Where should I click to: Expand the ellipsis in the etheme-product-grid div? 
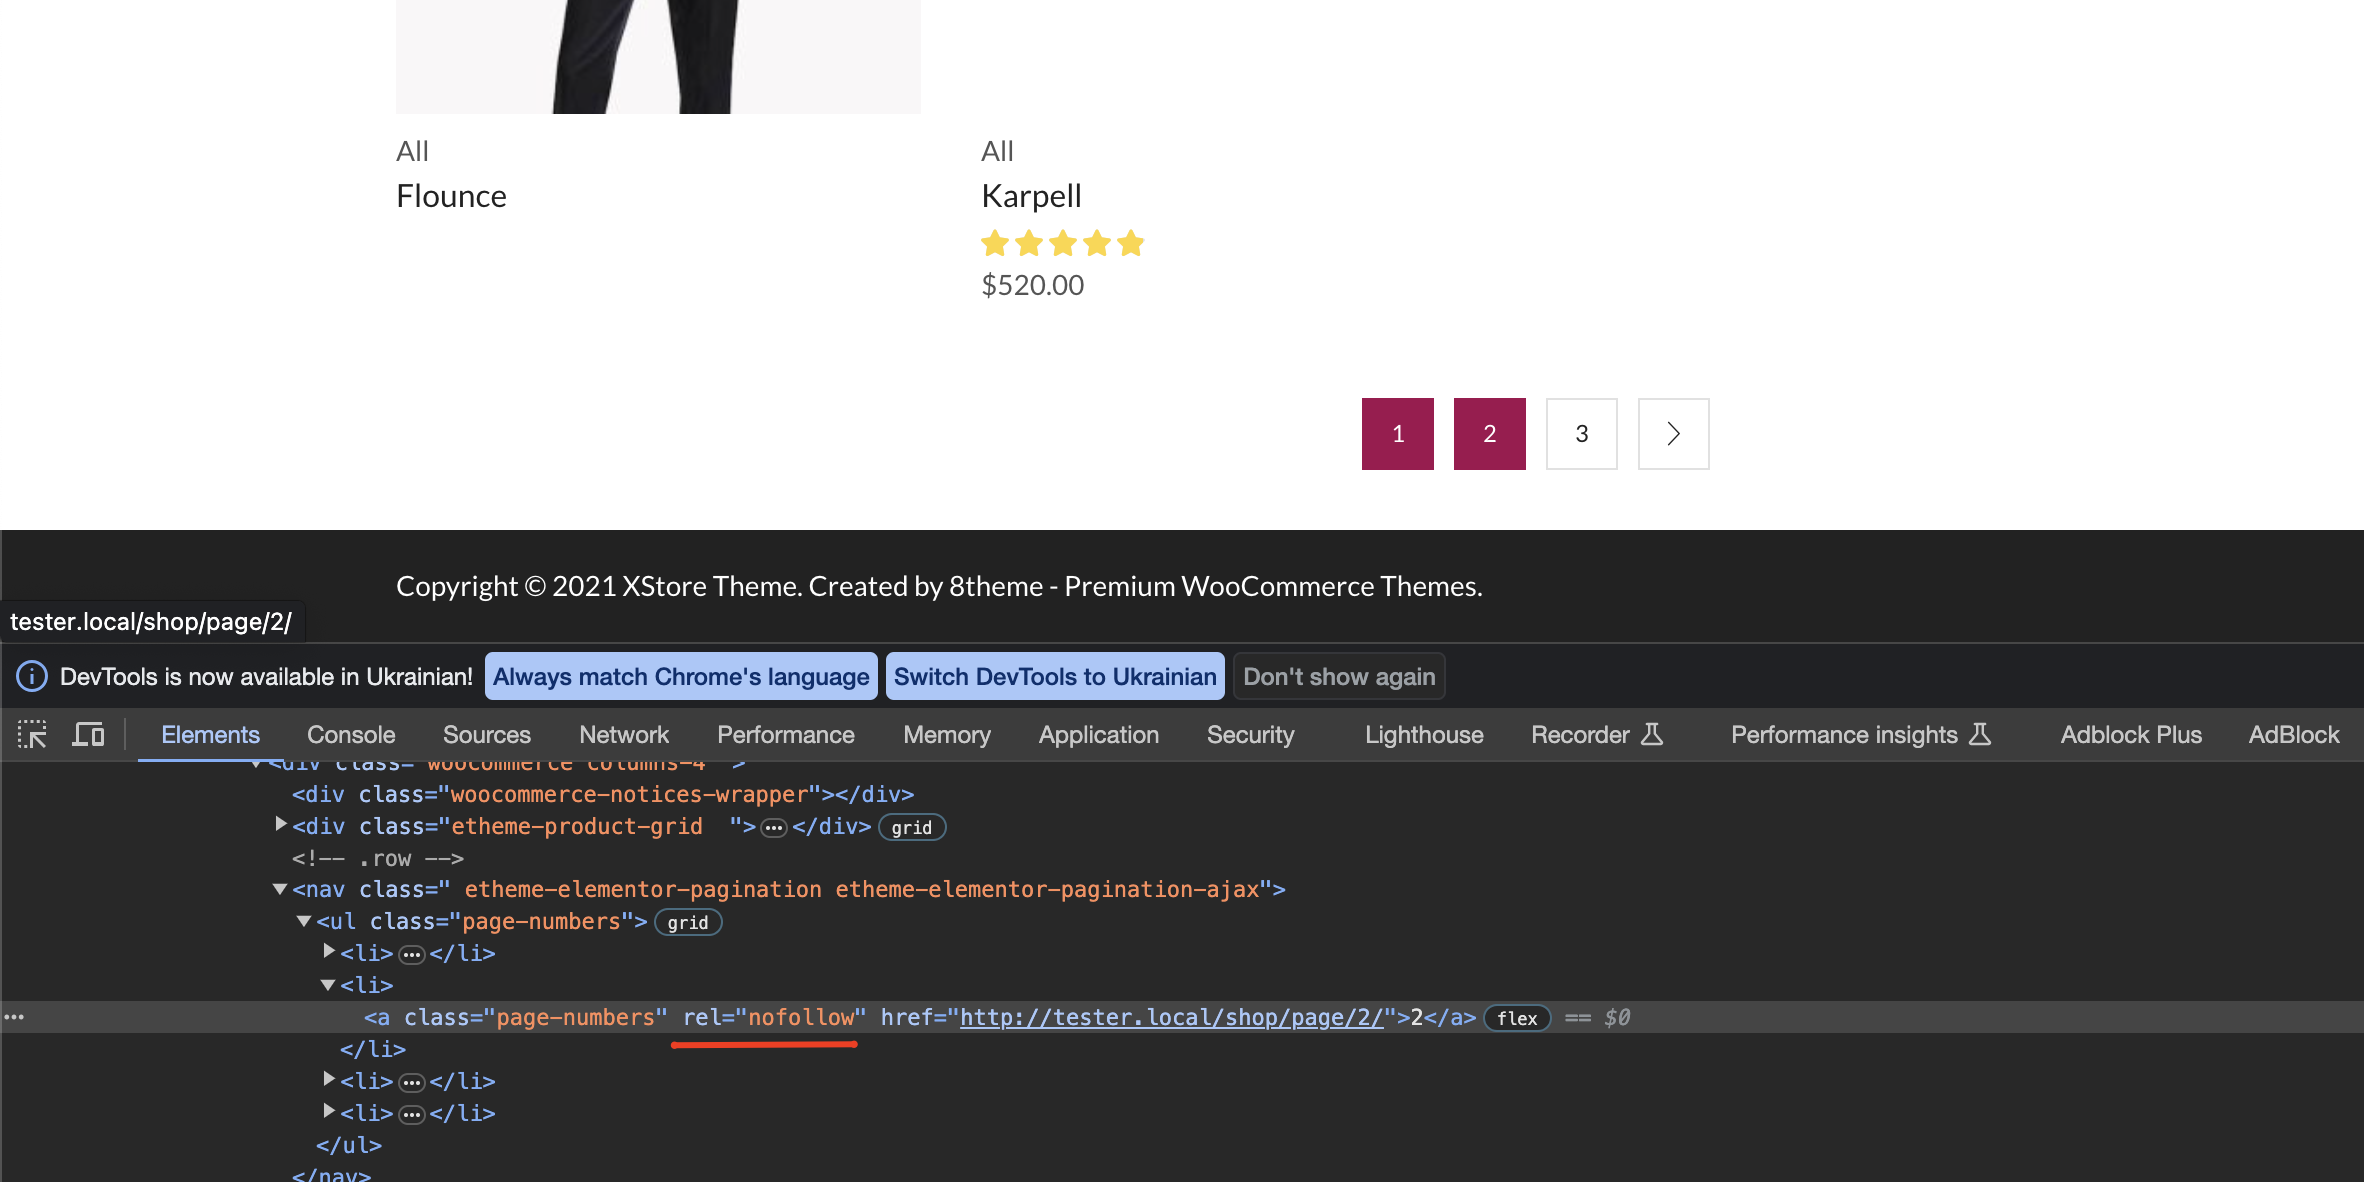[x=774, y=828]
